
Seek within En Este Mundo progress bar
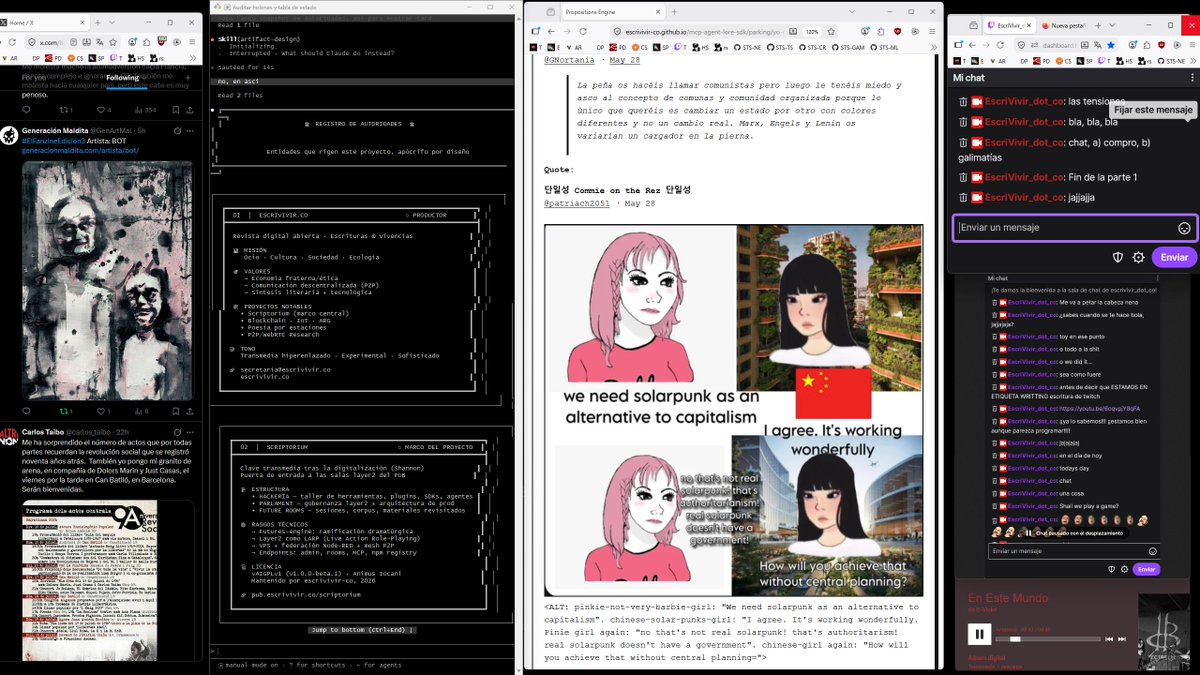tap(1047, 639)
